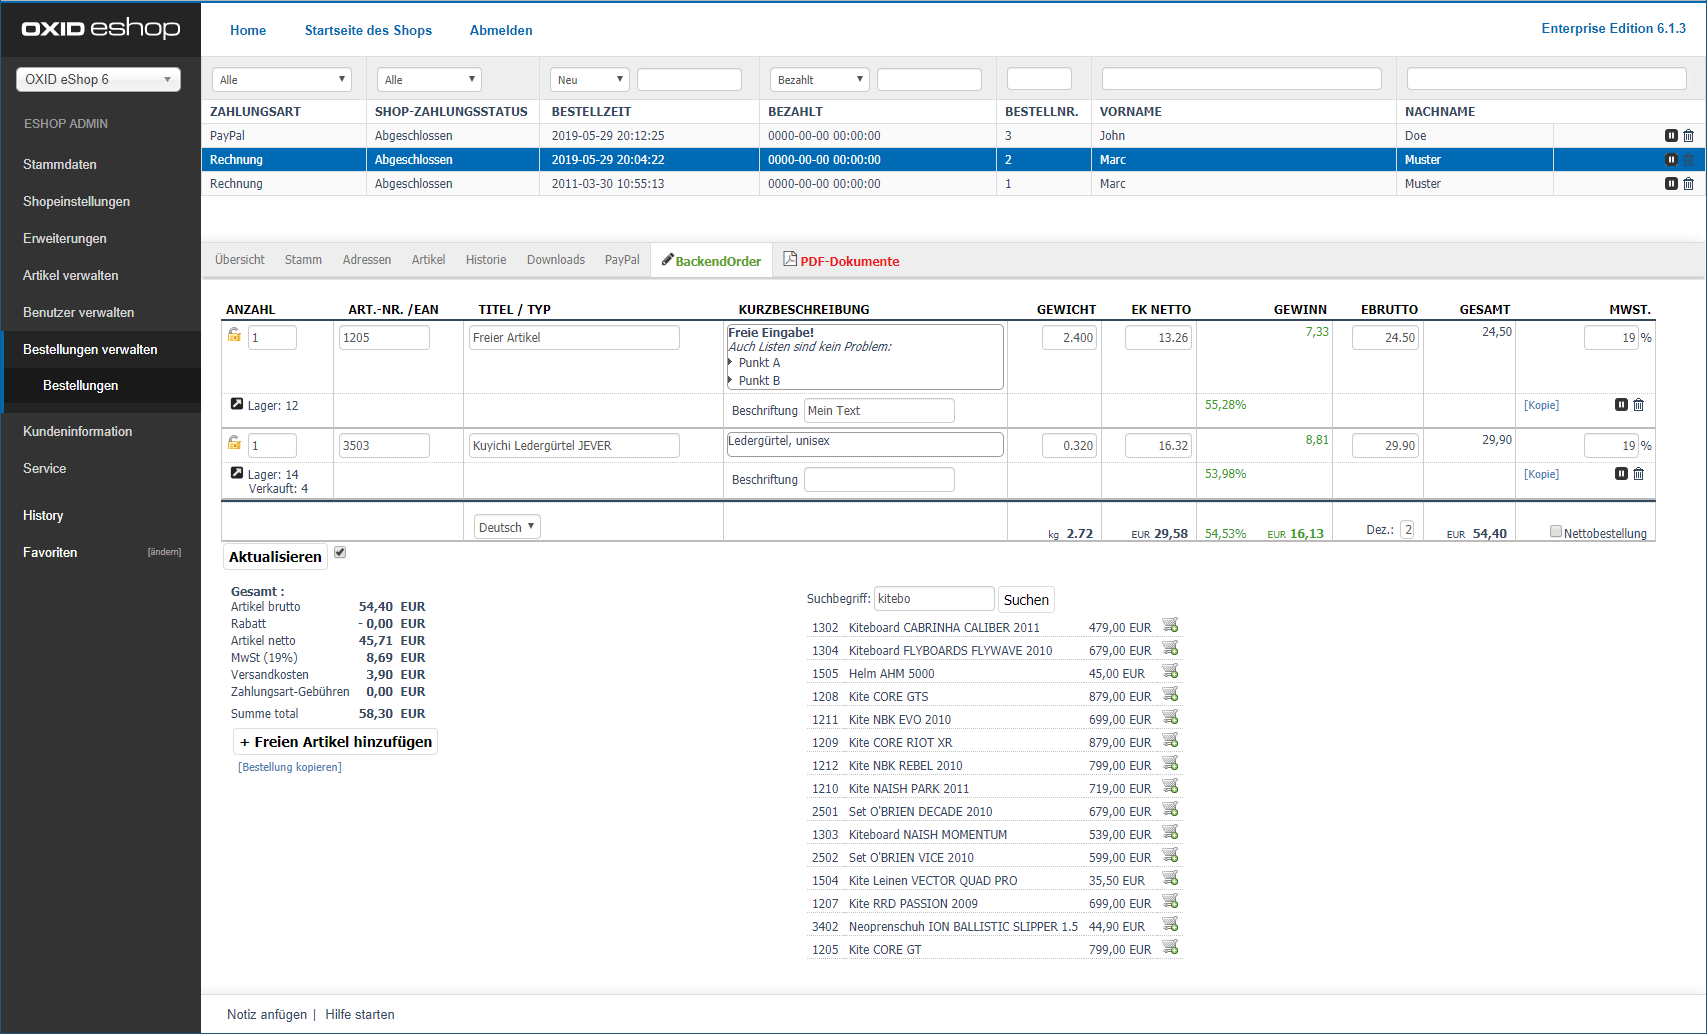This screenshot has height=1034, width=1707.
Task: Add Helm AHM 5000 to the order
Action: tap(1170, 672)
